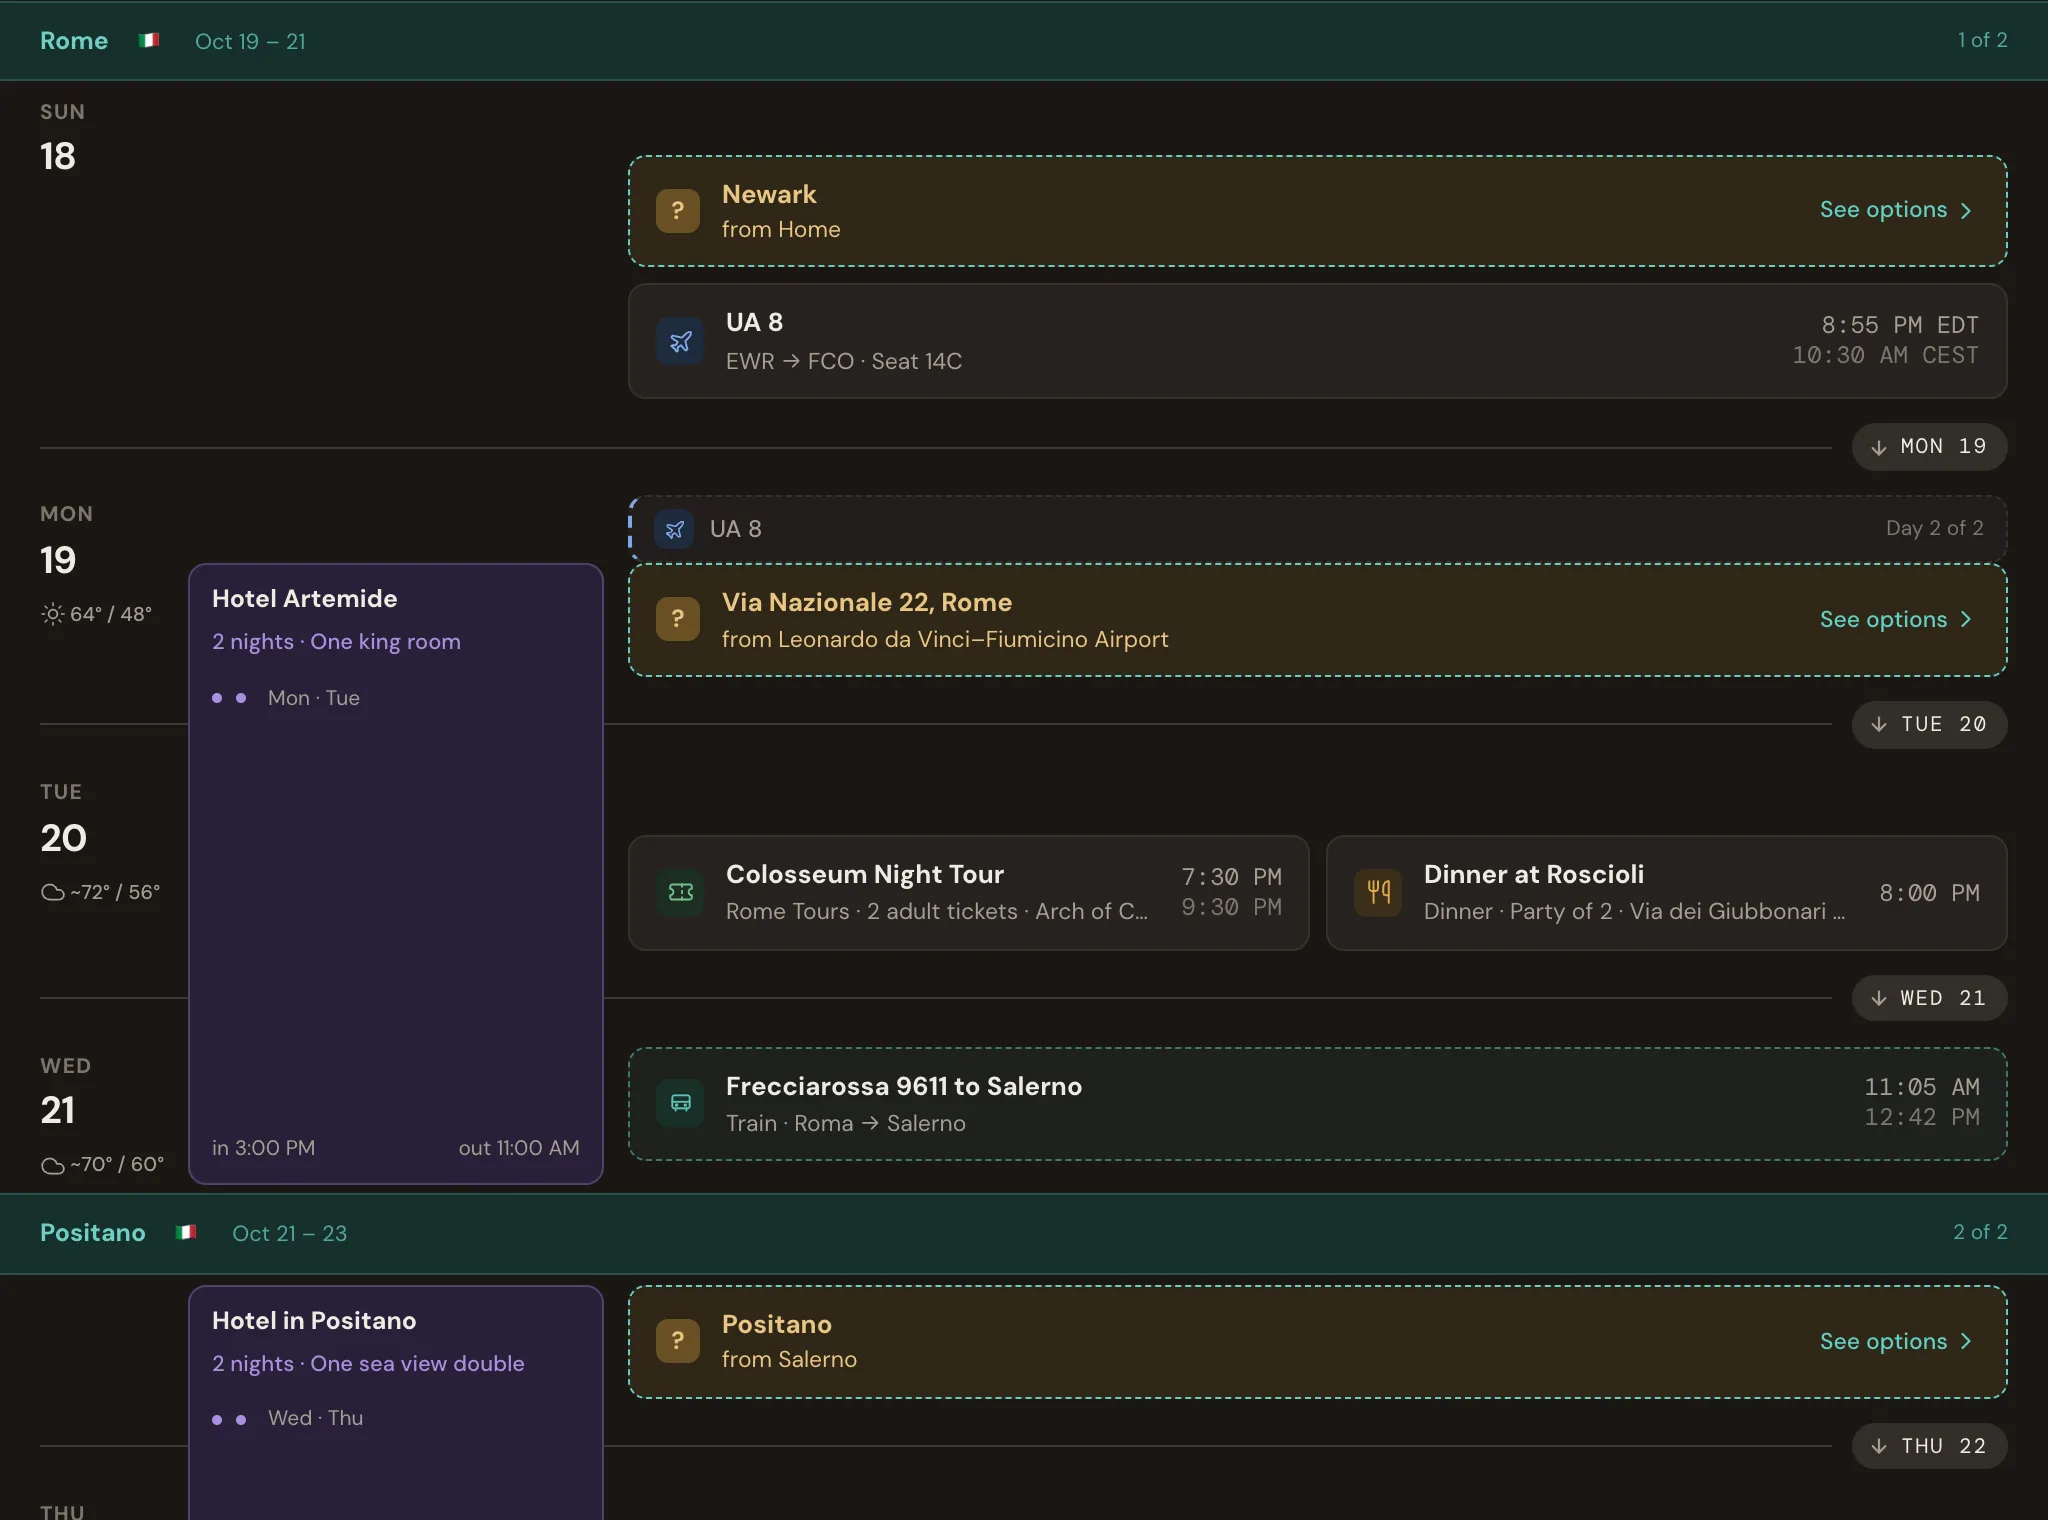Viewport: 2048px width, 1520px height.
Task: Open Frecciarossa 9611 to Salerno card
Action: (x=1317, y=1104)
